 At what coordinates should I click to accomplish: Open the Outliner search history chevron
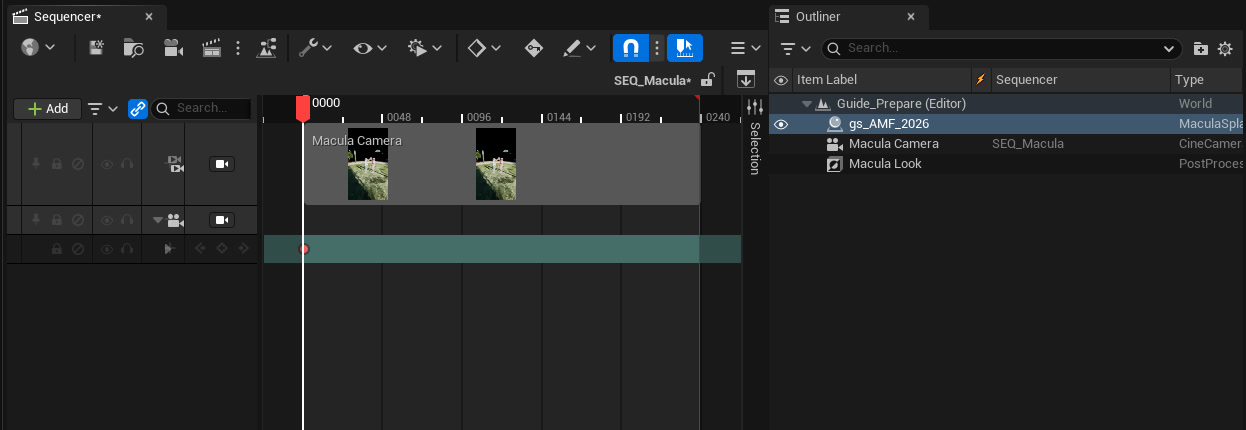point(1170,48)
